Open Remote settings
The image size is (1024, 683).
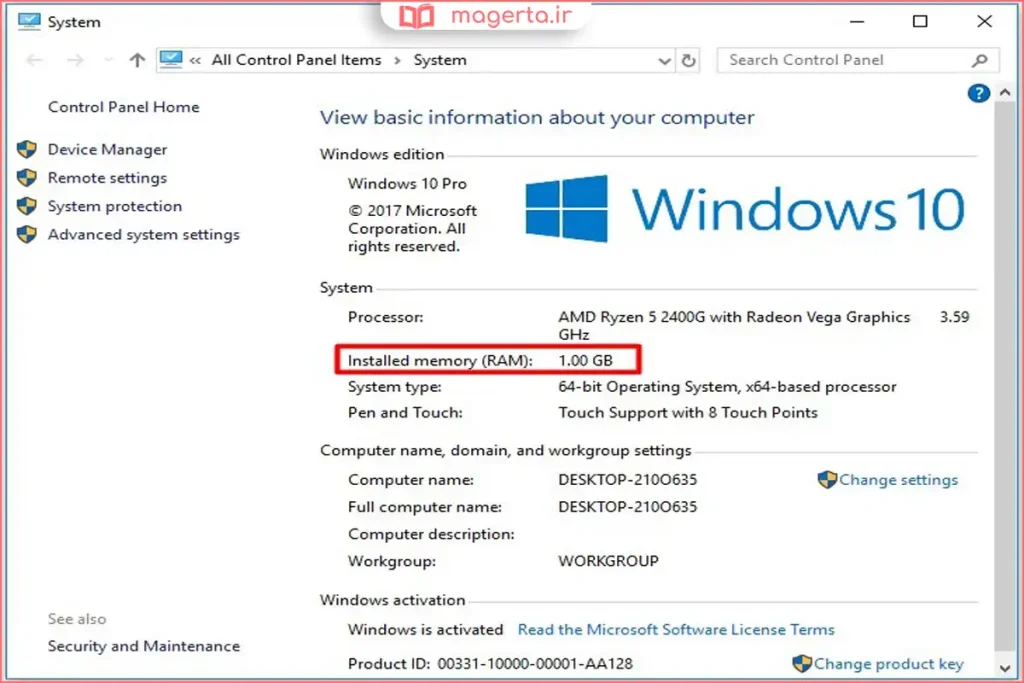(107, 178)
